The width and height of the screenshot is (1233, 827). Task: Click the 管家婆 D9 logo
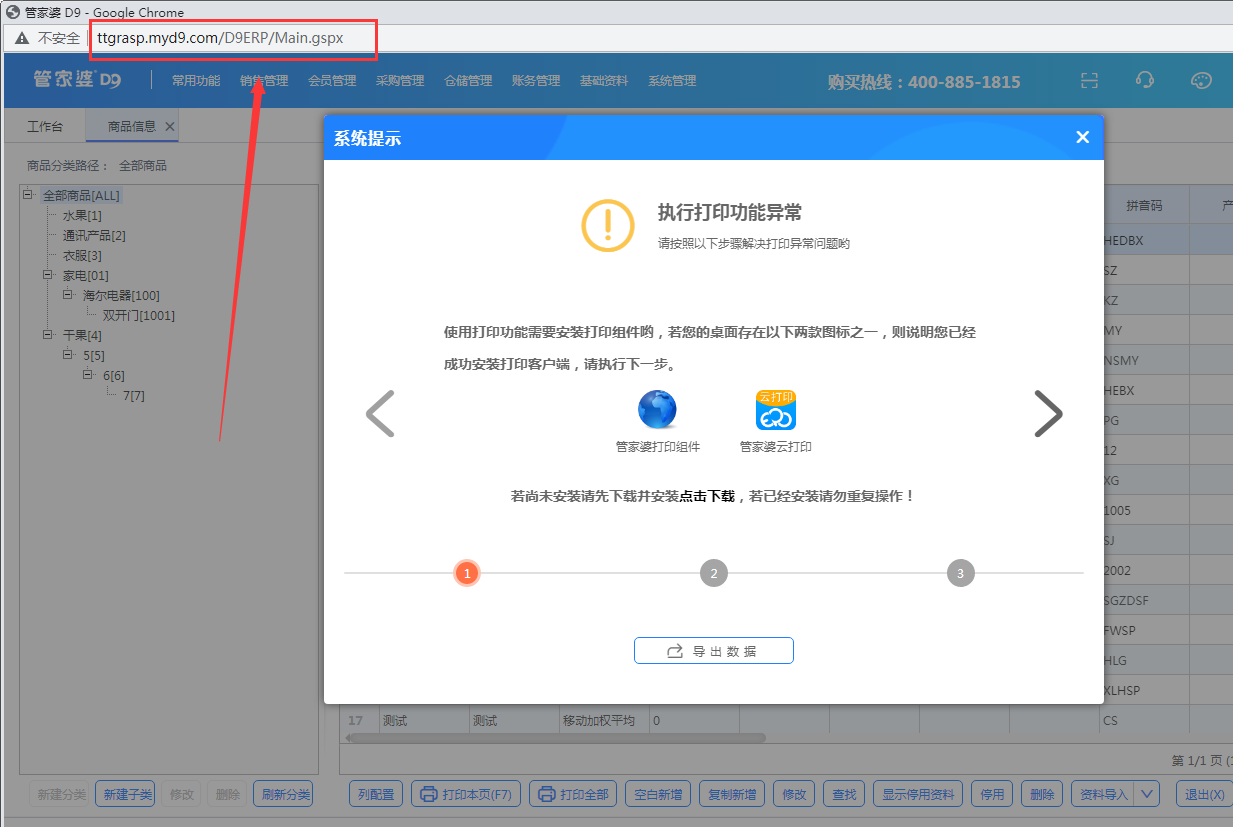tap(77, 80)
